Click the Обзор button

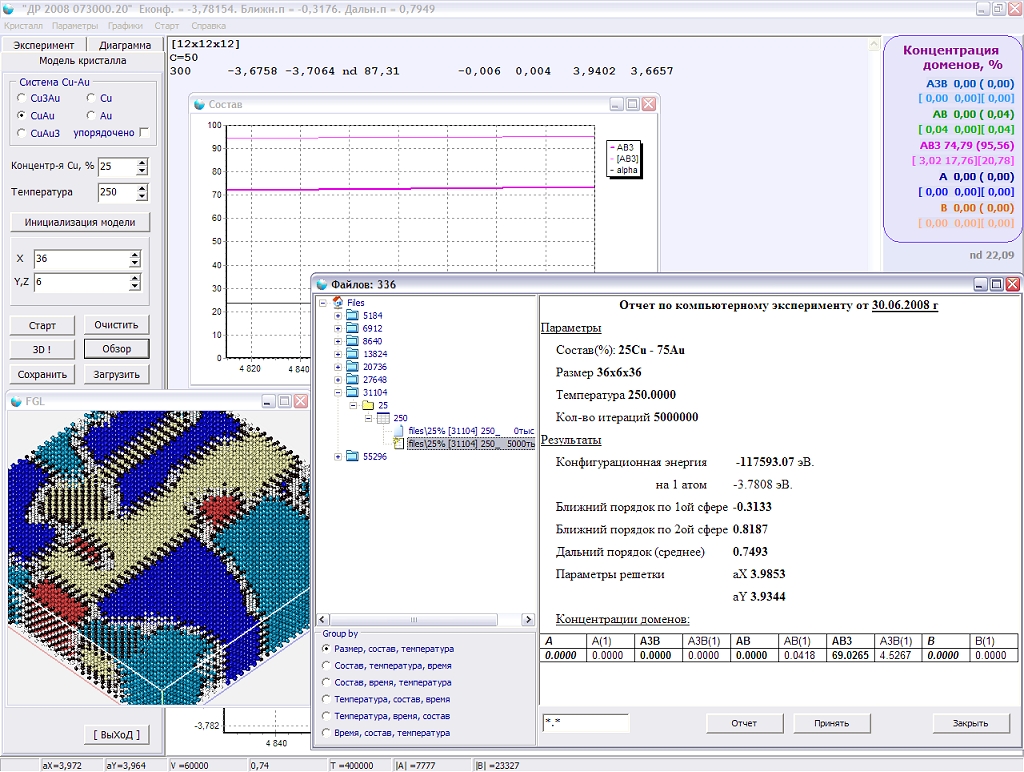tap(116, 349)
